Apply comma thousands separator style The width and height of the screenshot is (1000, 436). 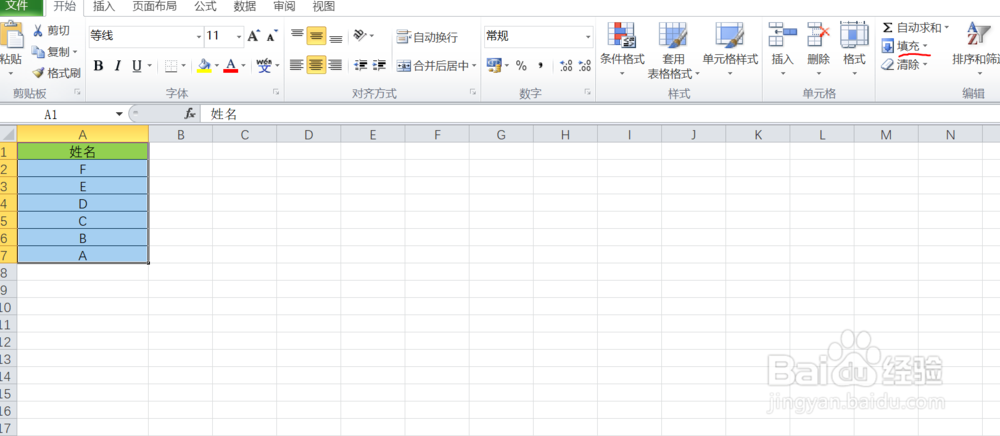click(x=541, y=66)
